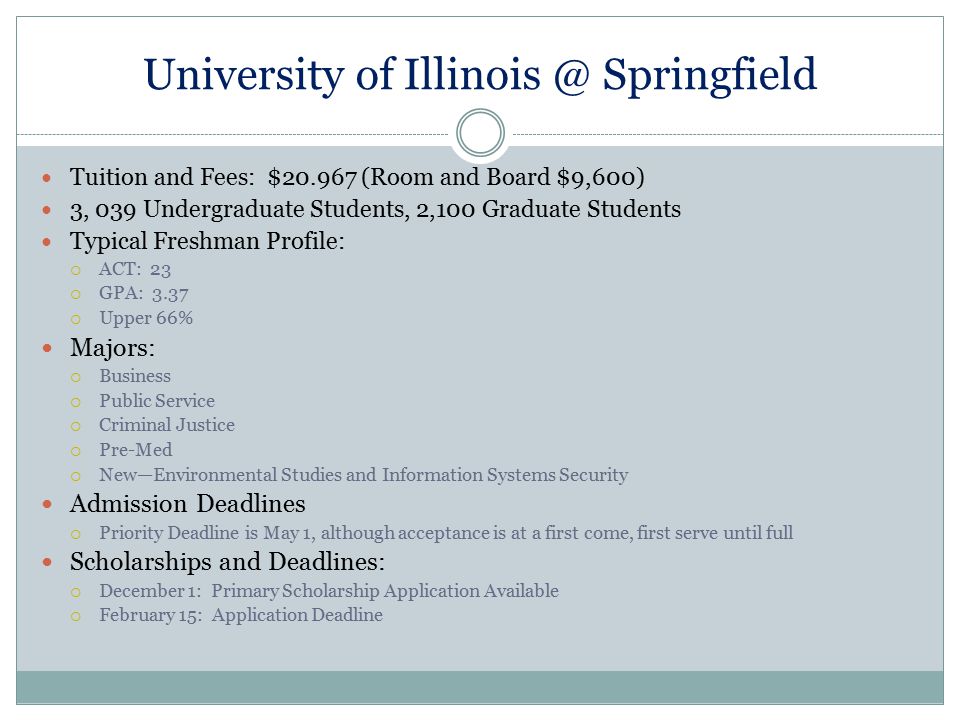Viewport: 960px width, 720px height.
Task: Select the Undergraduate Students line
Action: pos(375,209)
